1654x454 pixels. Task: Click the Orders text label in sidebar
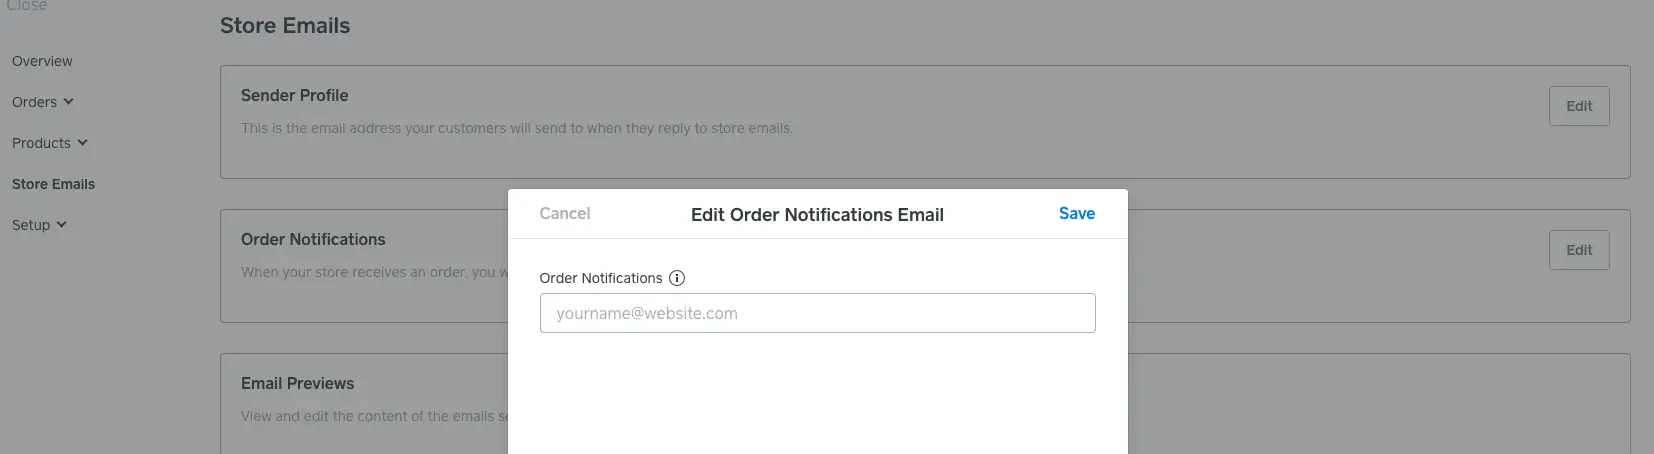point(34,102)
